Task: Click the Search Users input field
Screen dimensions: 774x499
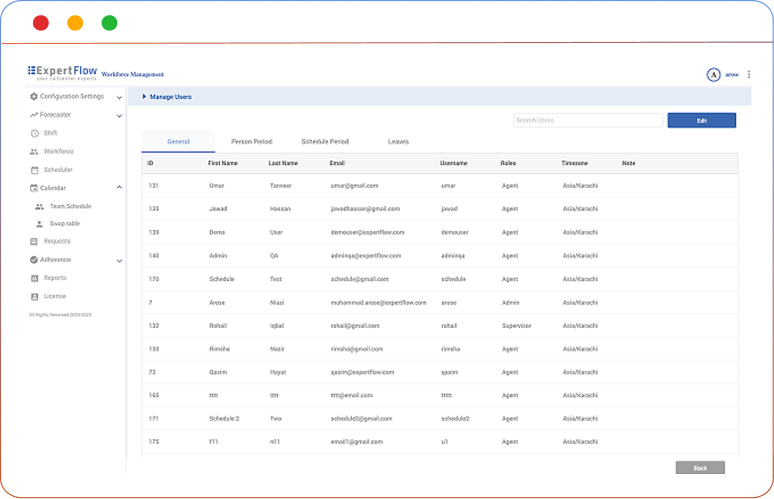Action: (x=587, y=120)
